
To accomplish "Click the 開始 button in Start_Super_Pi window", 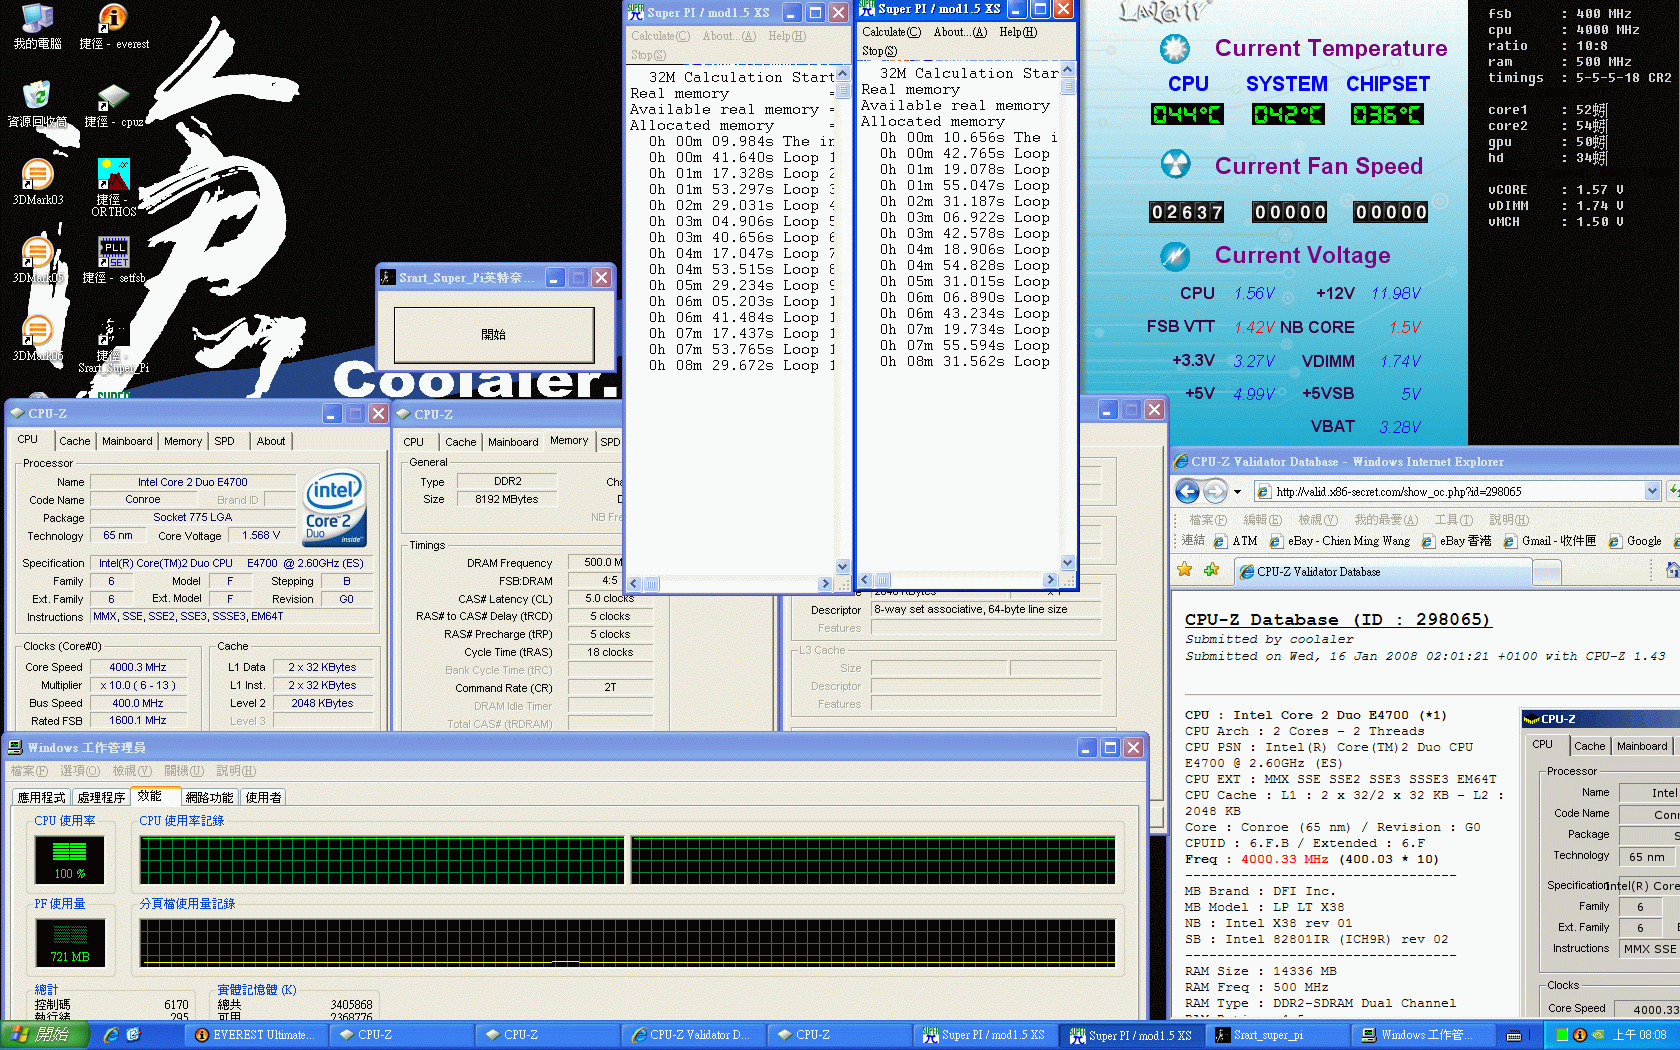I will (494, 335).
